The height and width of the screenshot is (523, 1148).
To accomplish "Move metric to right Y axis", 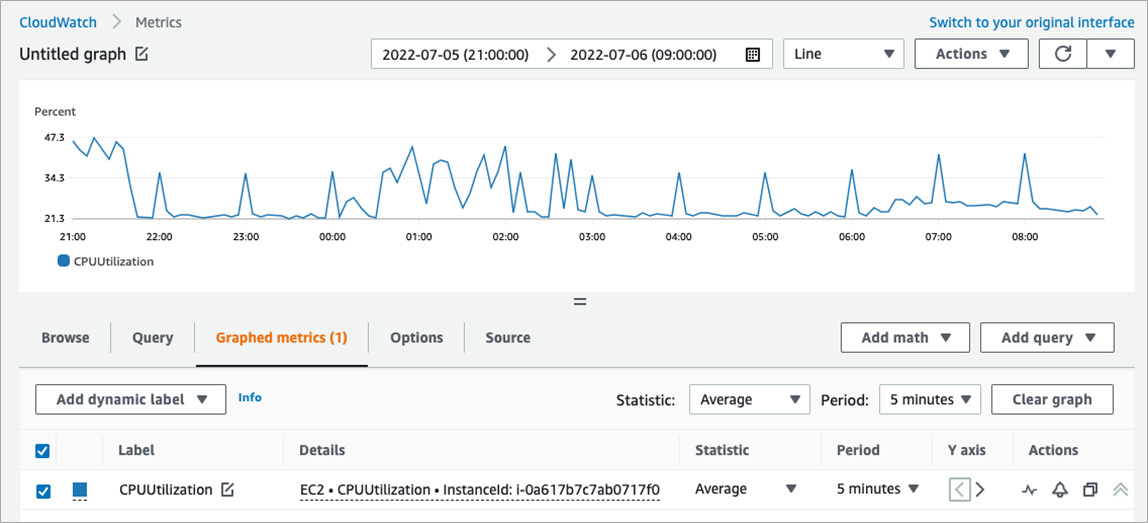I will coord(980,489).
